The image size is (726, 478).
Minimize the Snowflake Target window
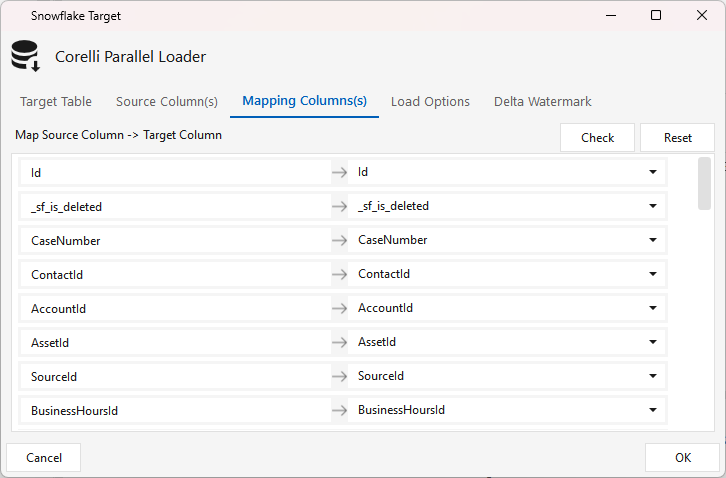click(611, 15)
